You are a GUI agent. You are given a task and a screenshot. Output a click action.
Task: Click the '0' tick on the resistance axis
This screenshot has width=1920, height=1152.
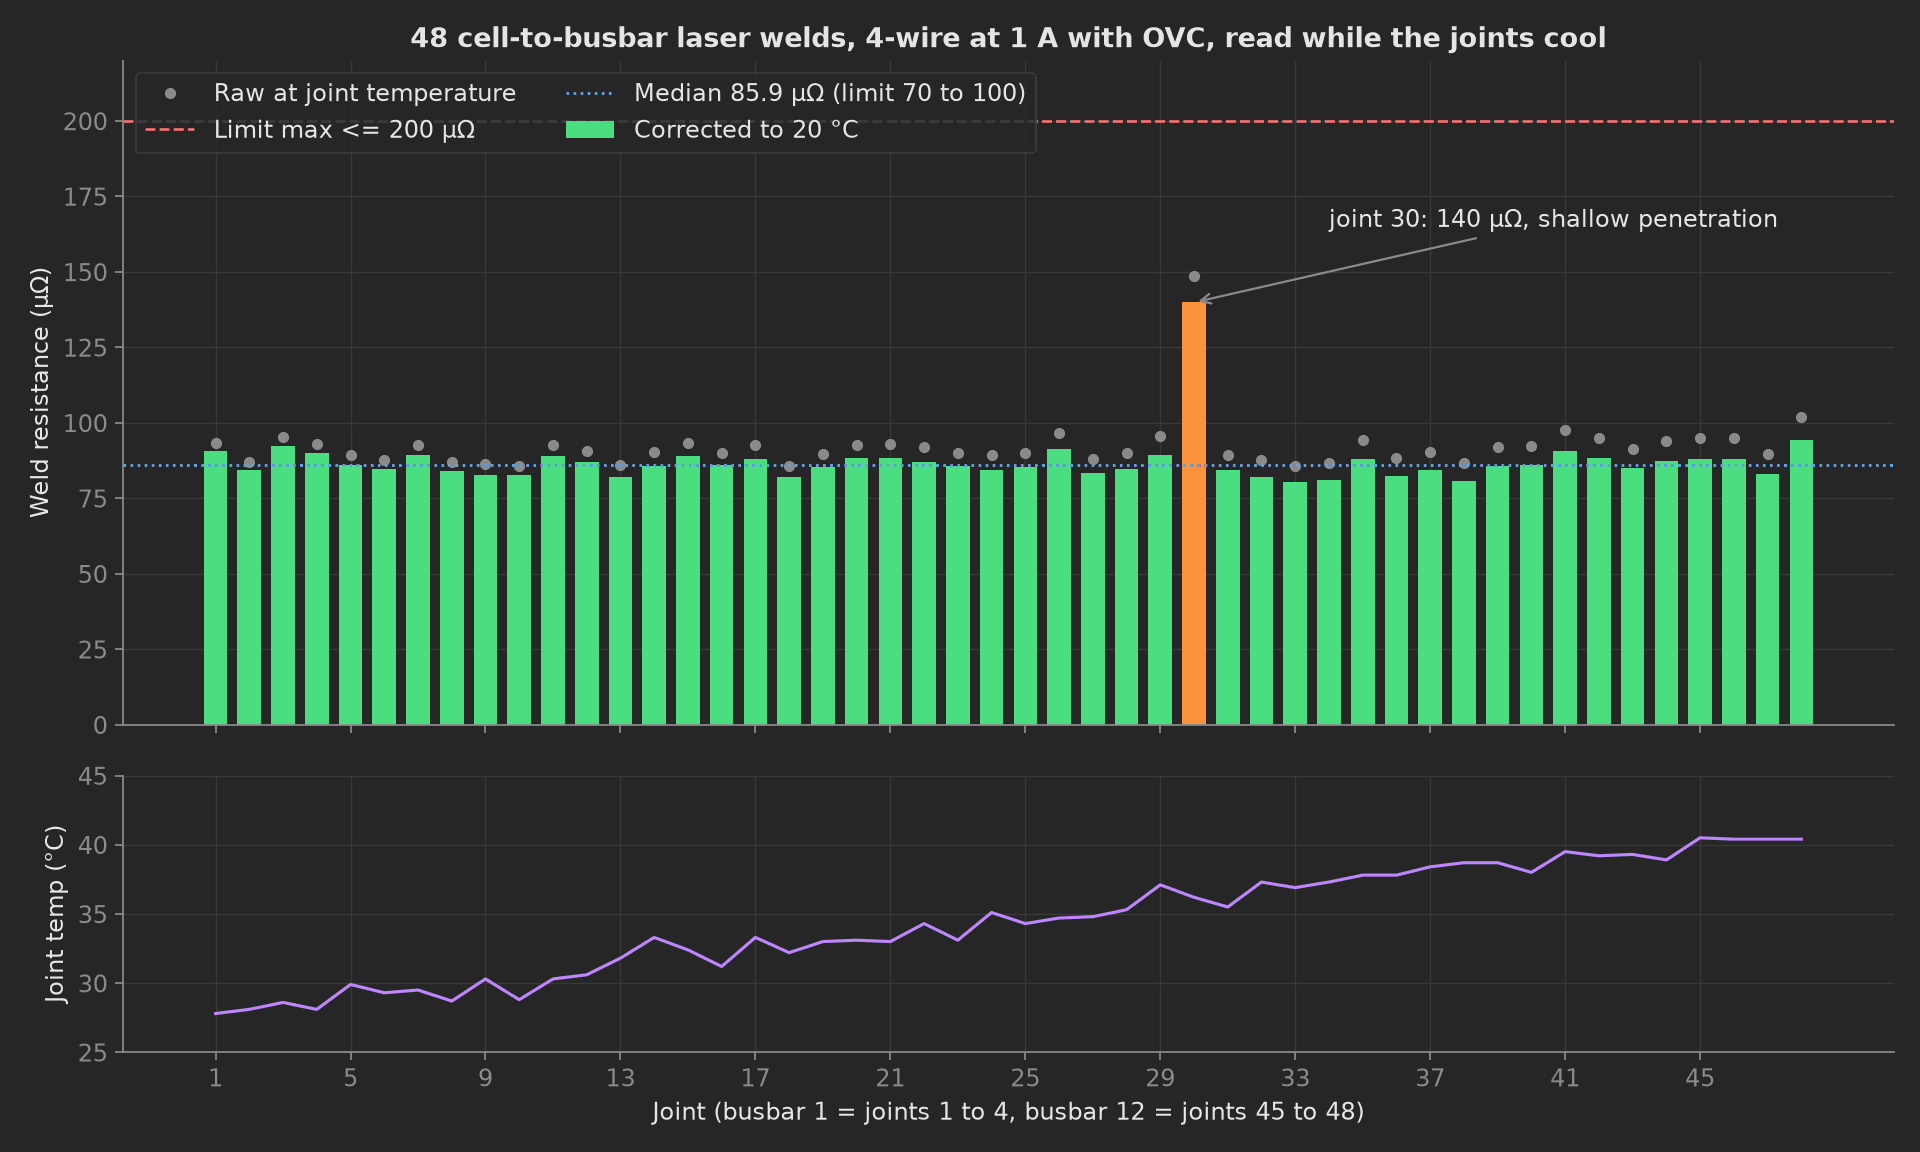click(100, 726)
